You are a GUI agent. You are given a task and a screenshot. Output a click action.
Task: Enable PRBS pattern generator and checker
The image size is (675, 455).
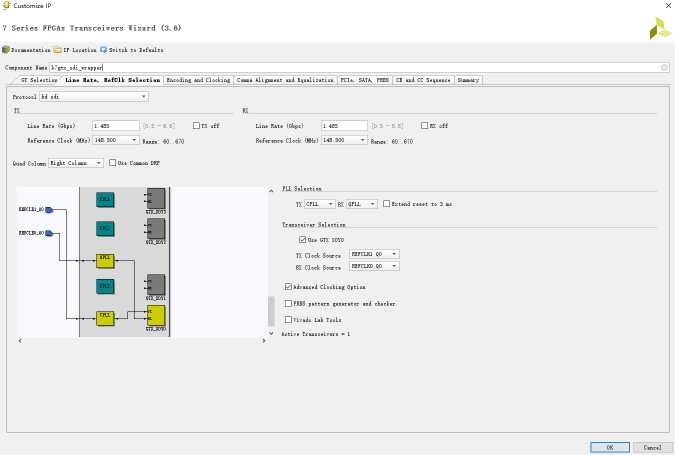[x=288, y=303]
